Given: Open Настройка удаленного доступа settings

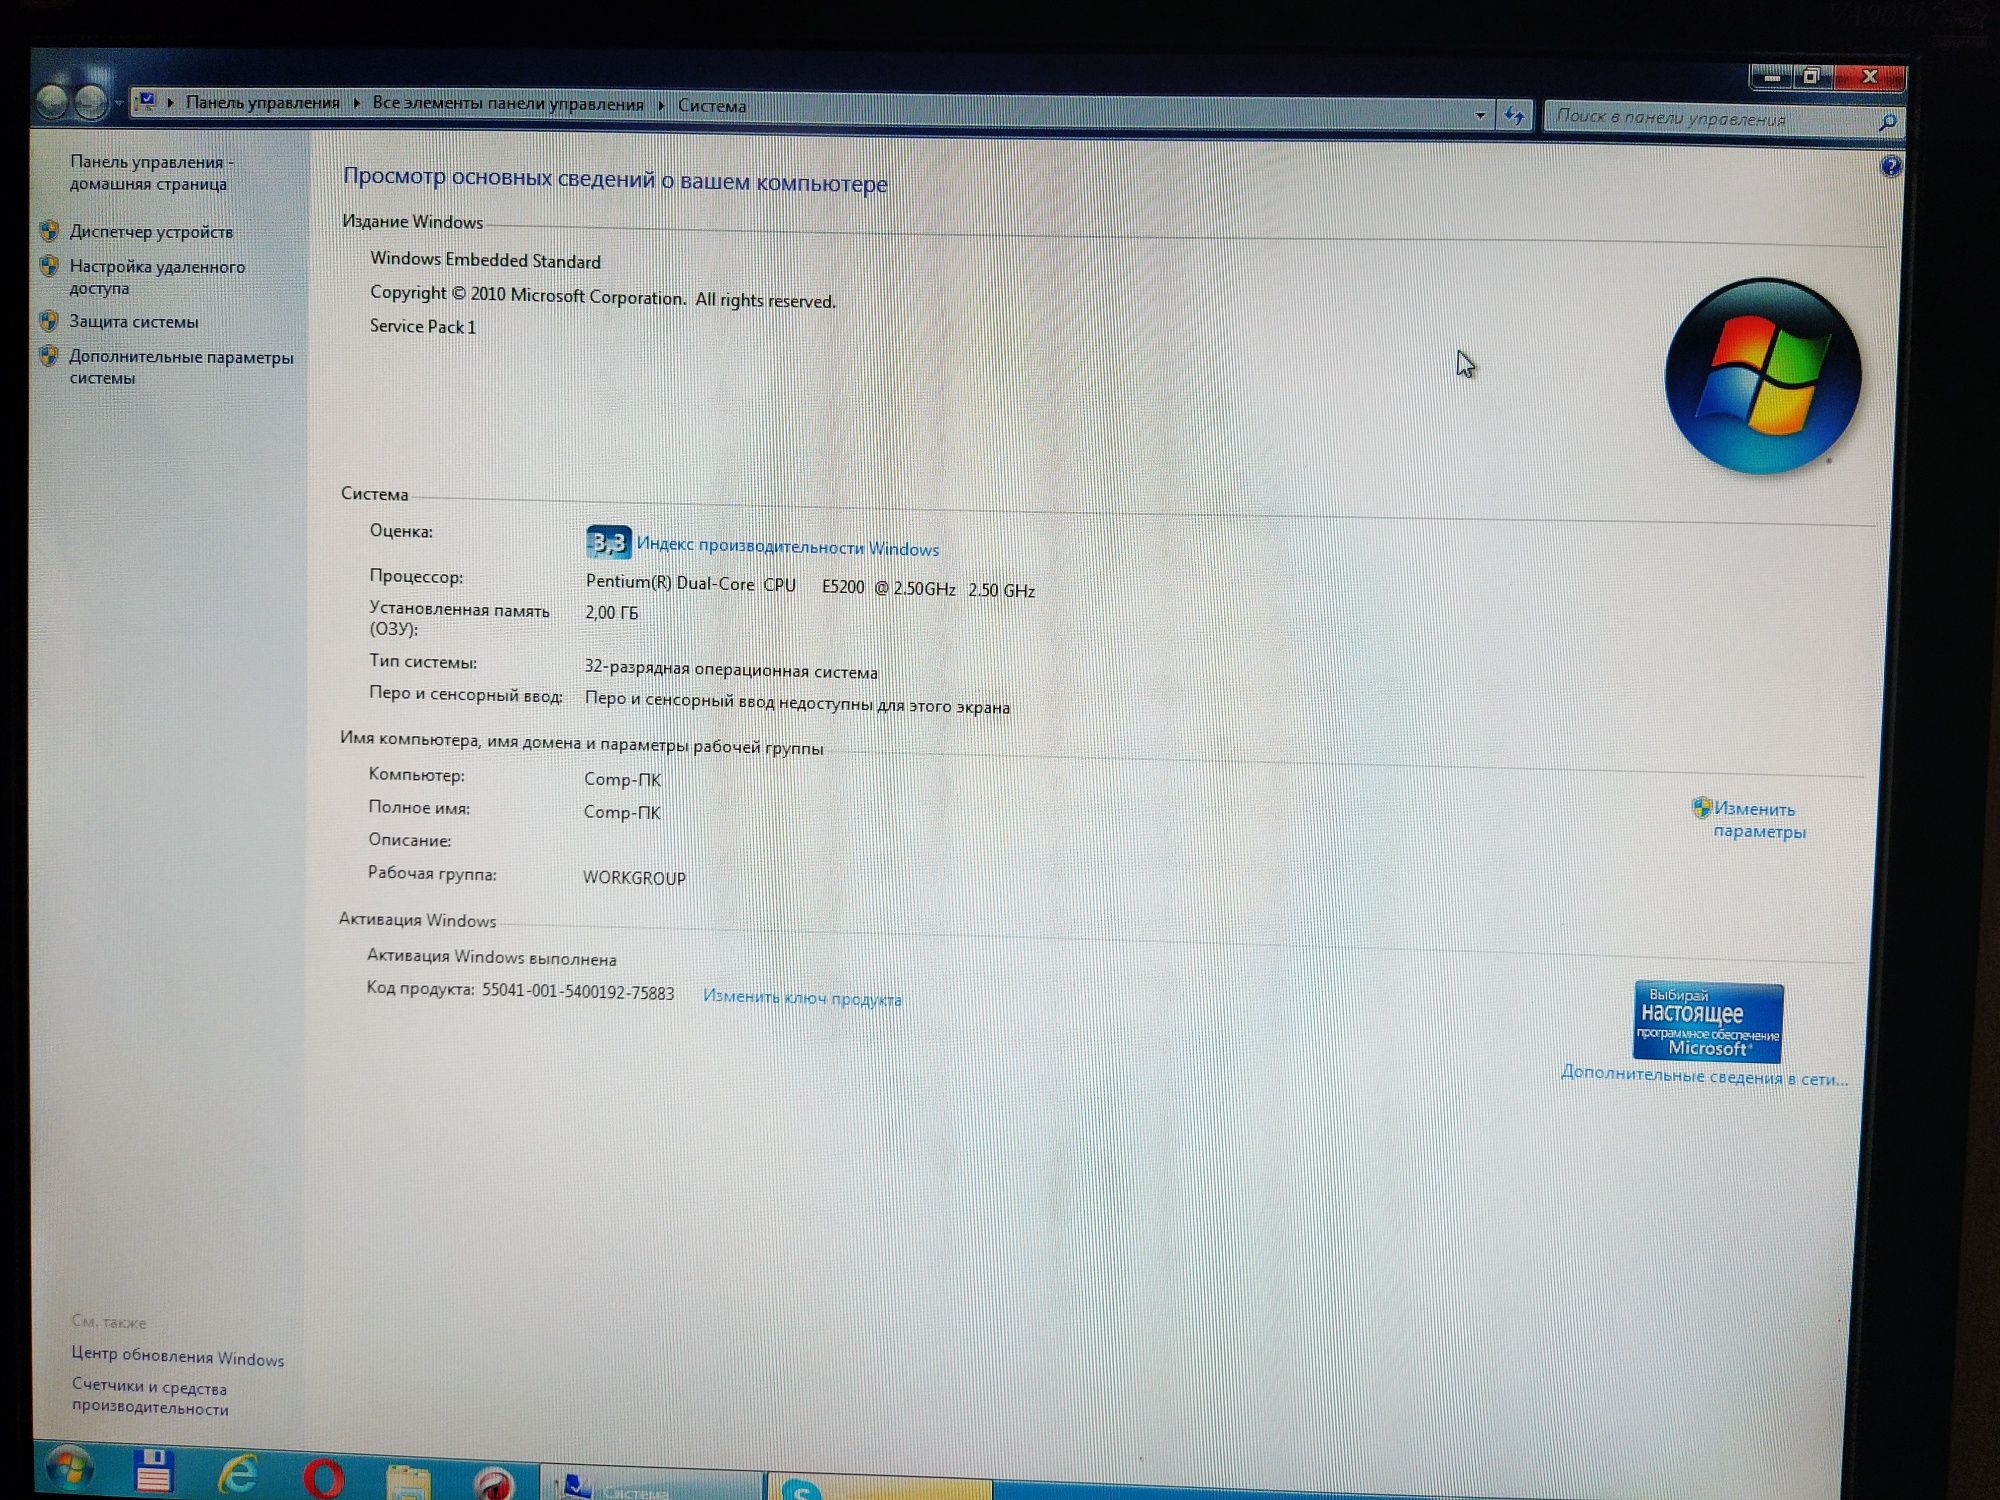Looking at the screenshot, I should tap(157, 277).
